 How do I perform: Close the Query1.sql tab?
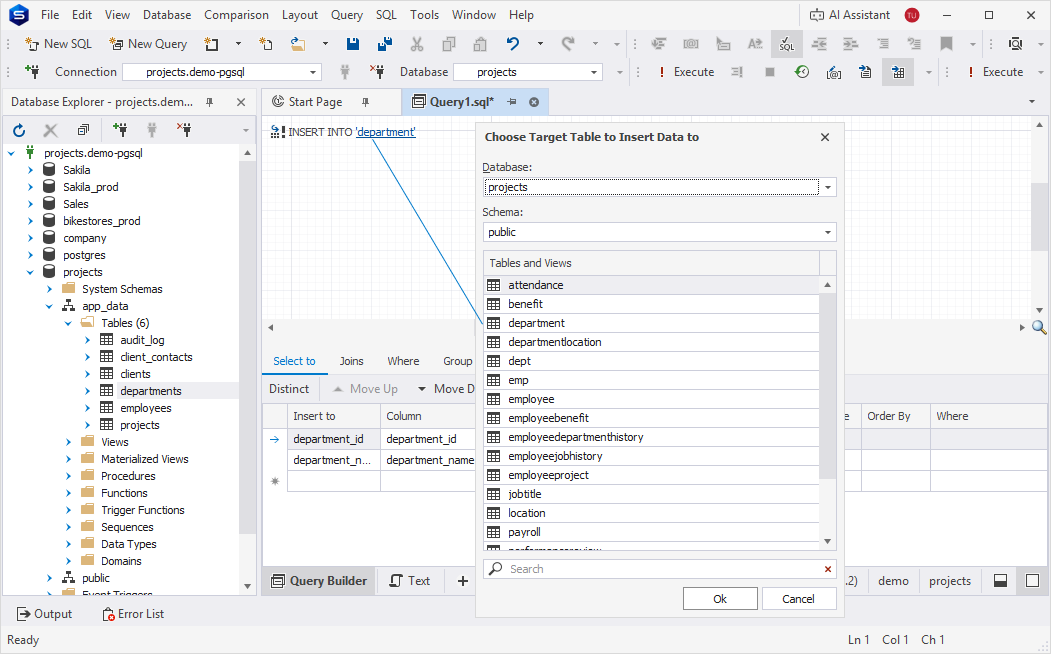tap(534, 102)
